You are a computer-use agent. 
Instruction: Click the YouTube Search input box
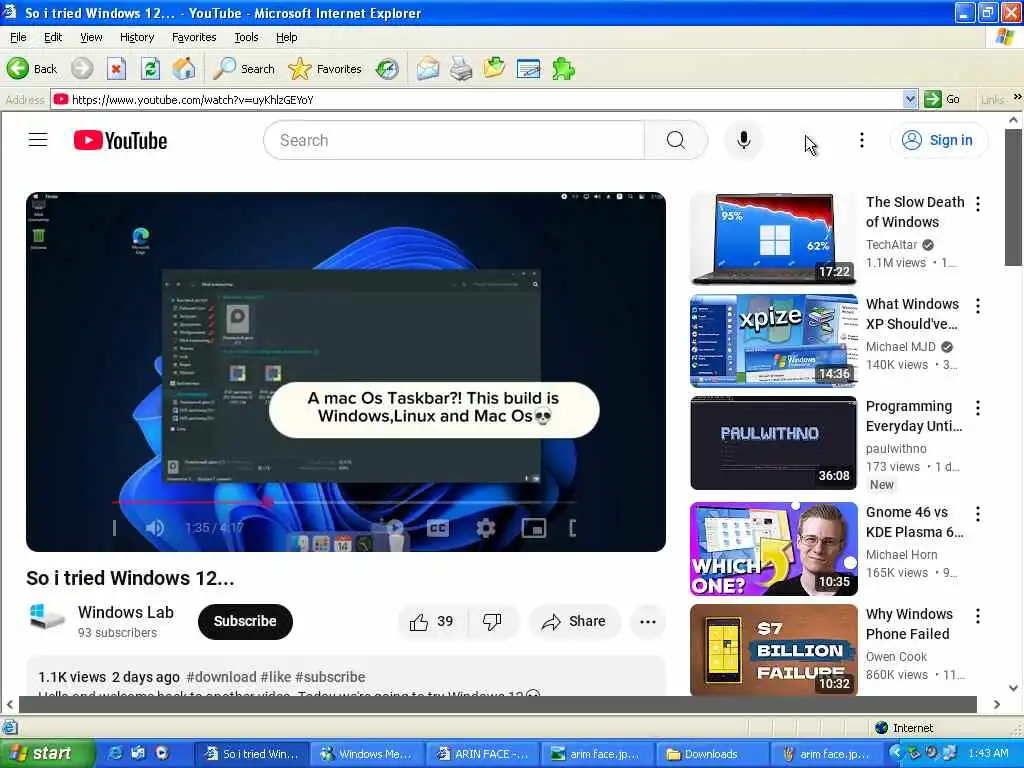click(454, 140)
